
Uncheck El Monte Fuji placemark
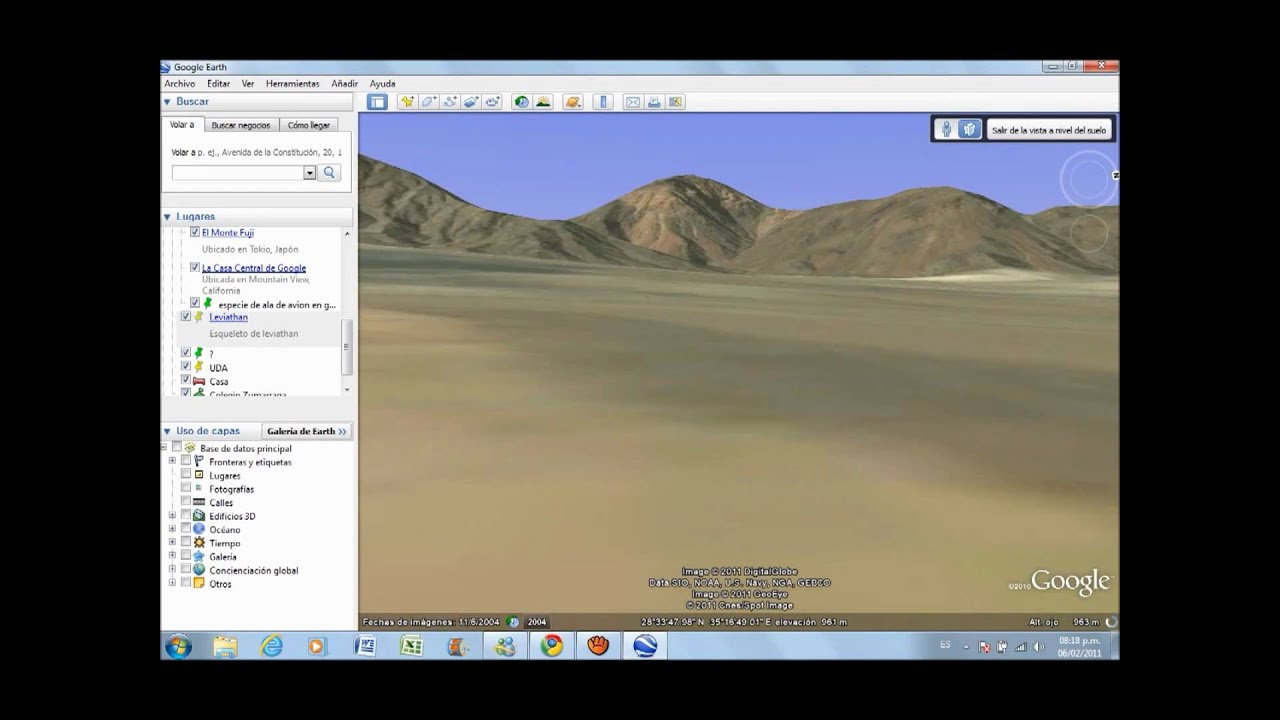pyautogui.click(x=195, y=232)
